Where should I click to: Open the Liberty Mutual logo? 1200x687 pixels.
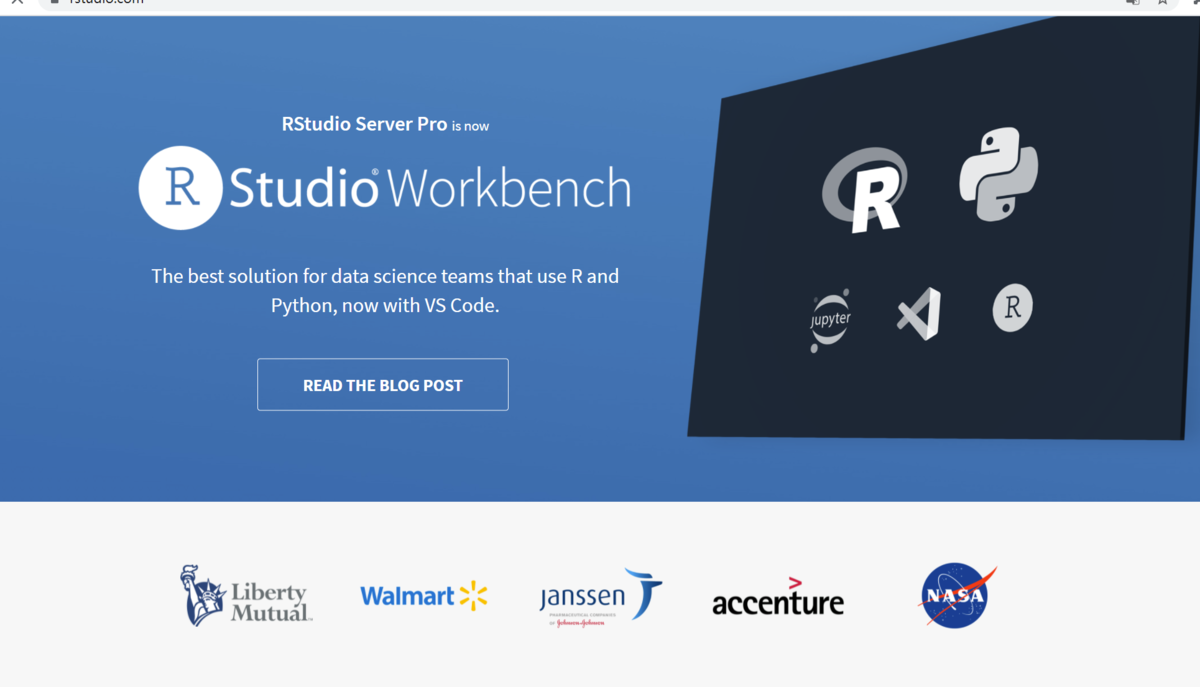pyautogui.click(x=246, y=595)
